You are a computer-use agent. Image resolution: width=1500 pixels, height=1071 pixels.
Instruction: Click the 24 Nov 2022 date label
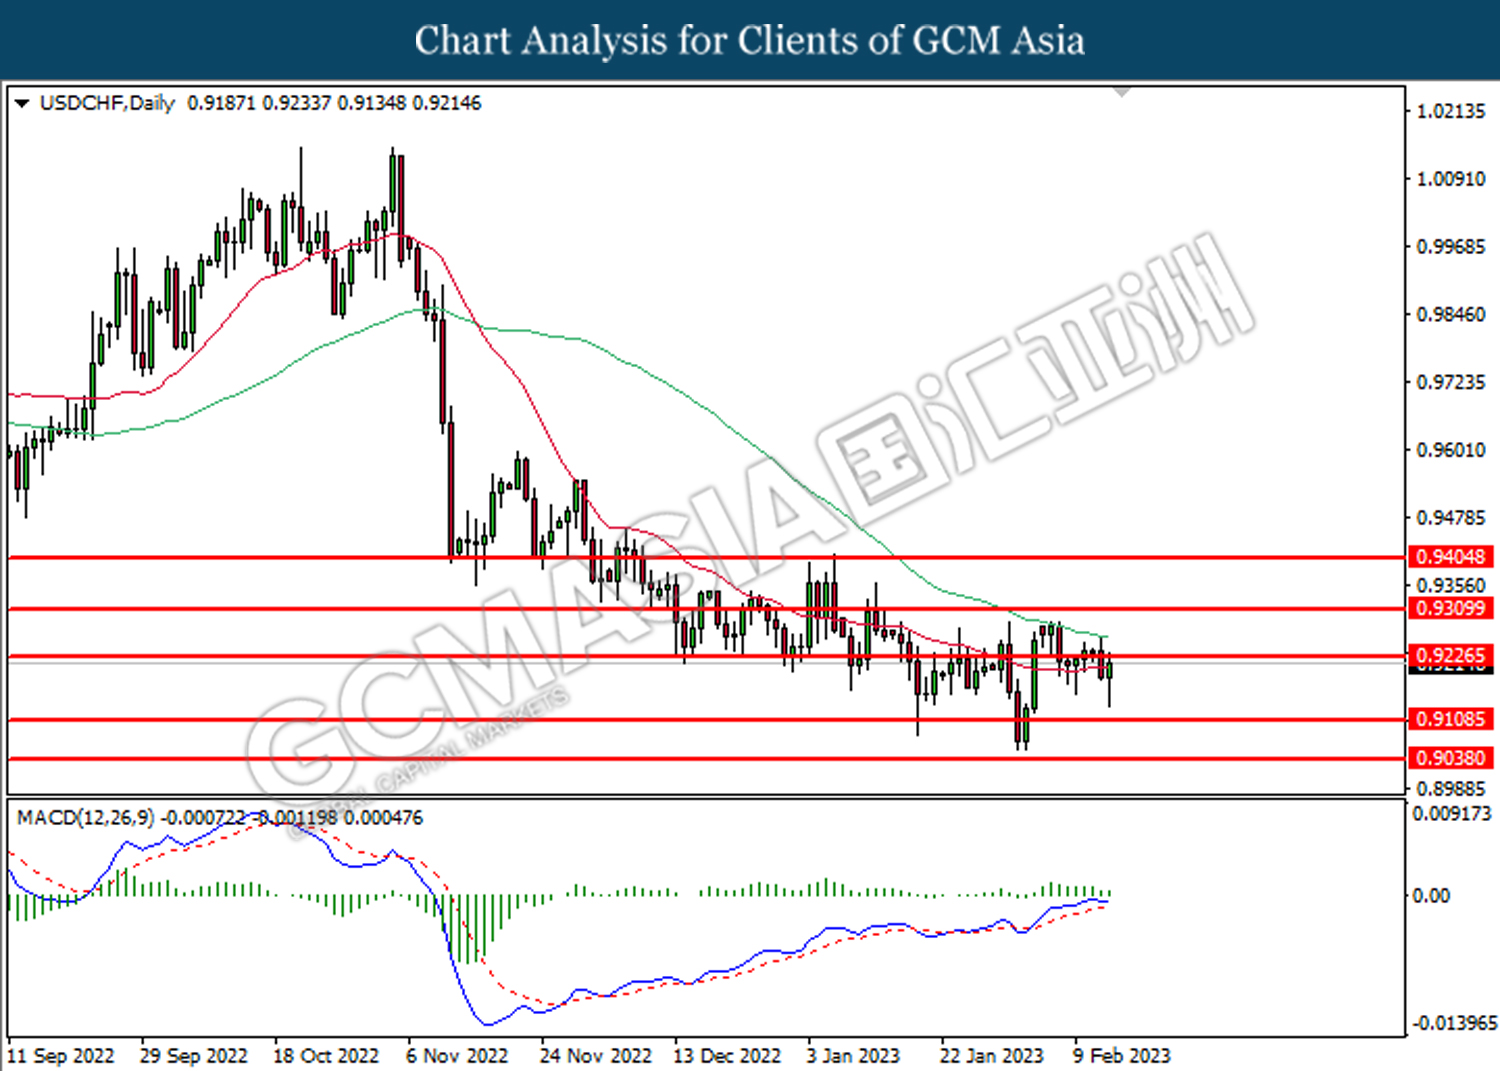(x=595, y=1056)
